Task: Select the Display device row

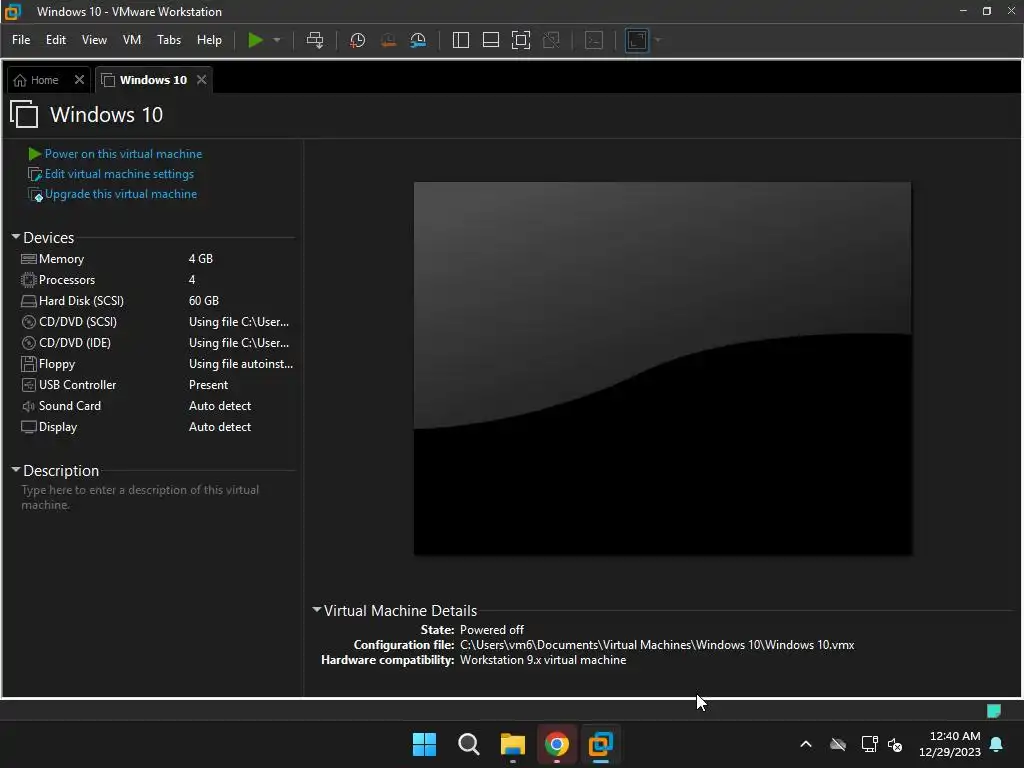Action: [157, 426]
